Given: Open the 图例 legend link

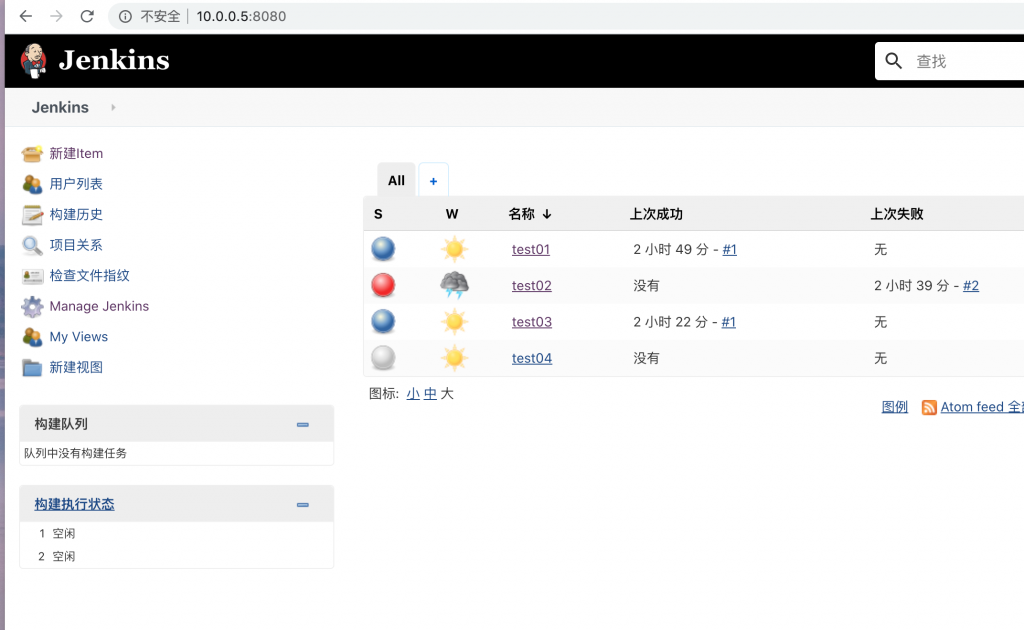Looking at the screenshot, I should pos(895,407).
